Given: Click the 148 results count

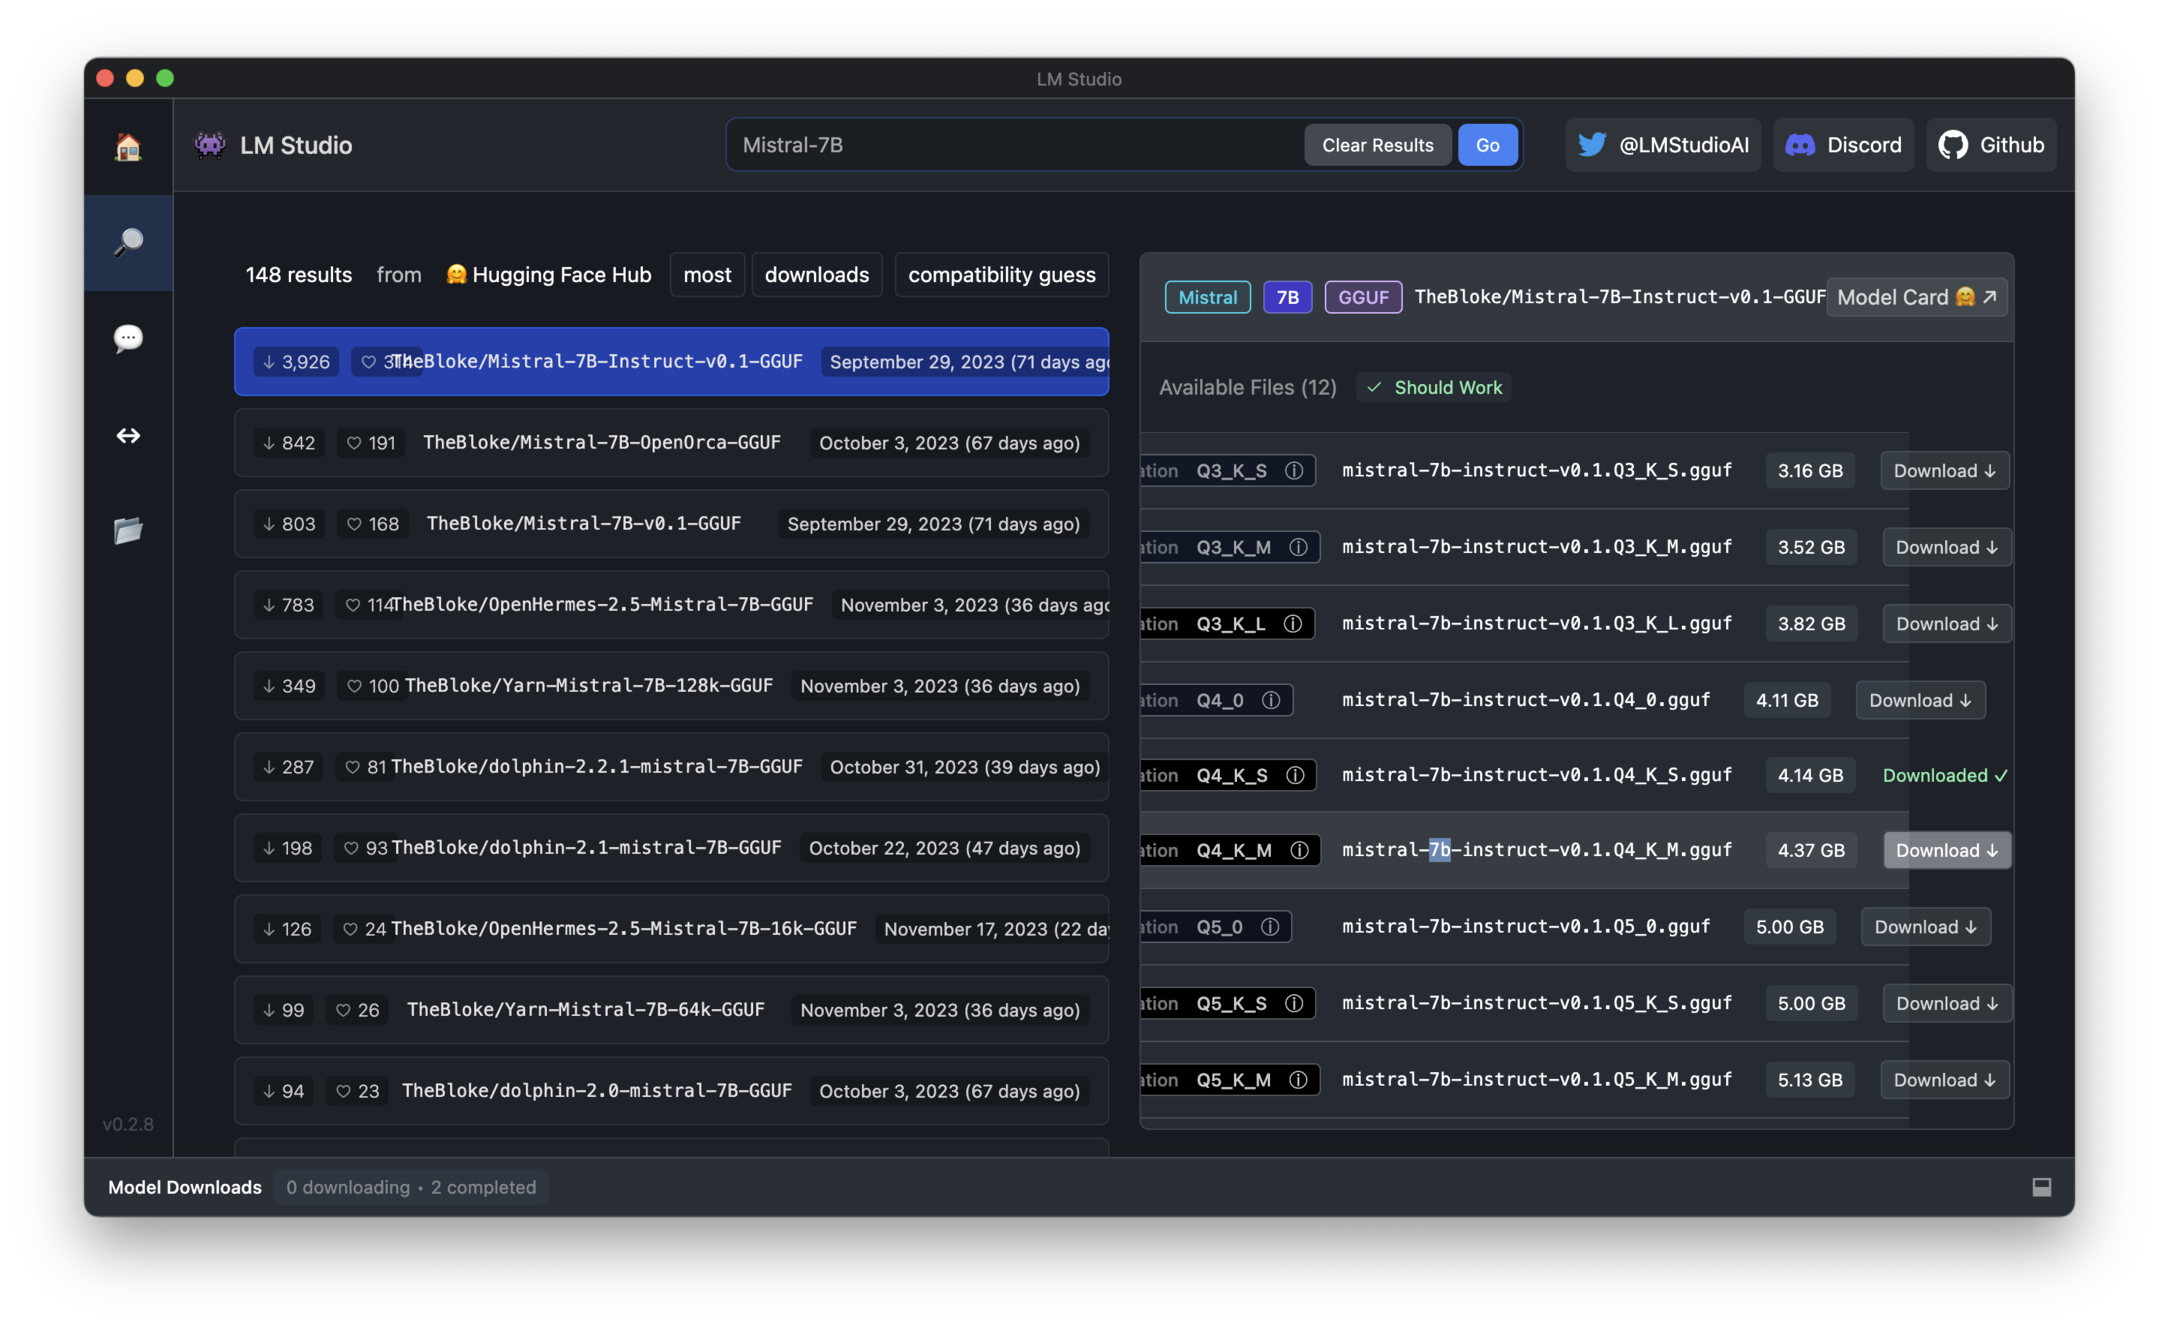Looking at the screenshot, I should click(x=298, y=275).
